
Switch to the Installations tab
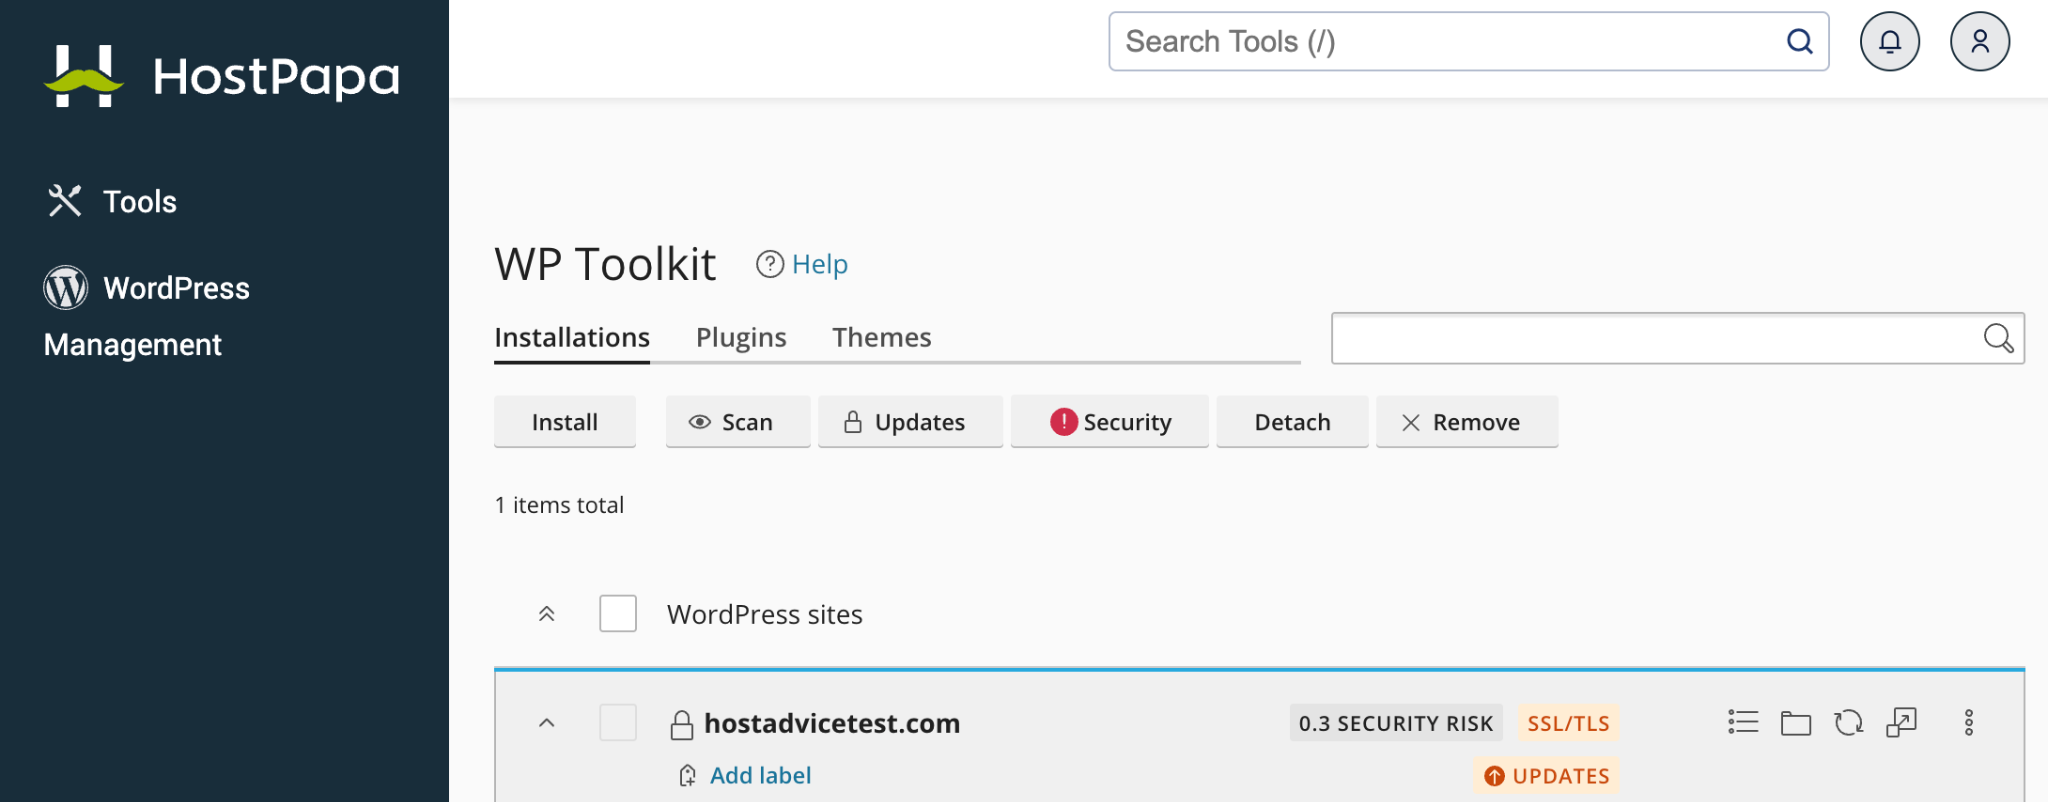point(572,338)
